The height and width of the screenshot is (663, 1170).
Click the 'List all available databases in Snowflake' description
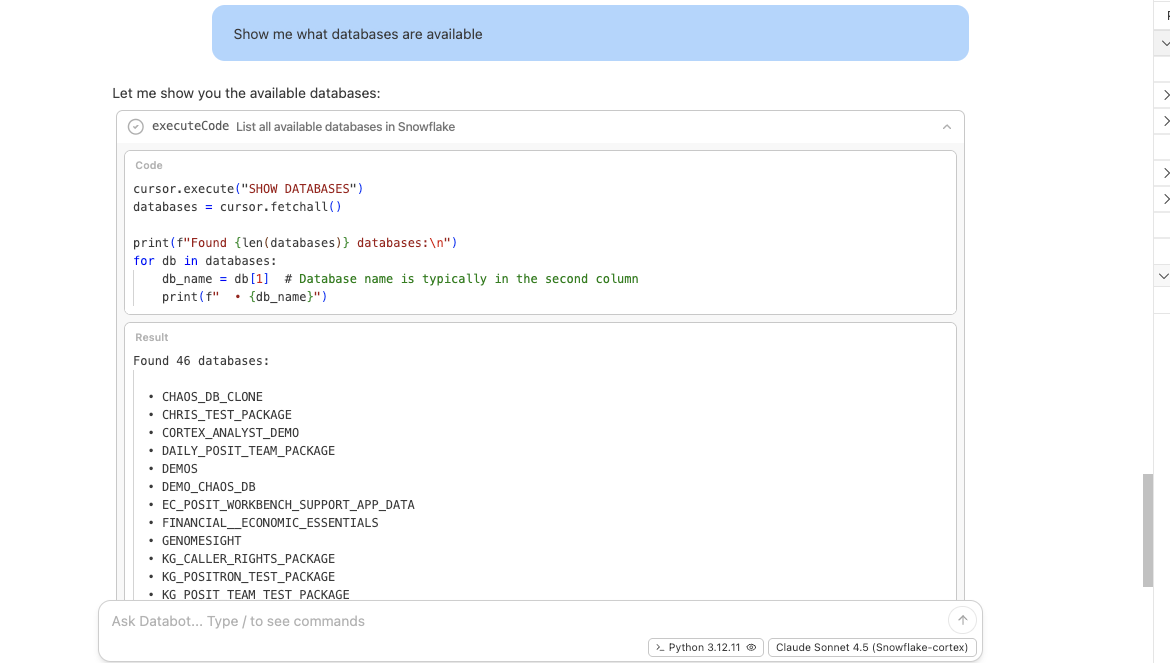pos(345,127)
